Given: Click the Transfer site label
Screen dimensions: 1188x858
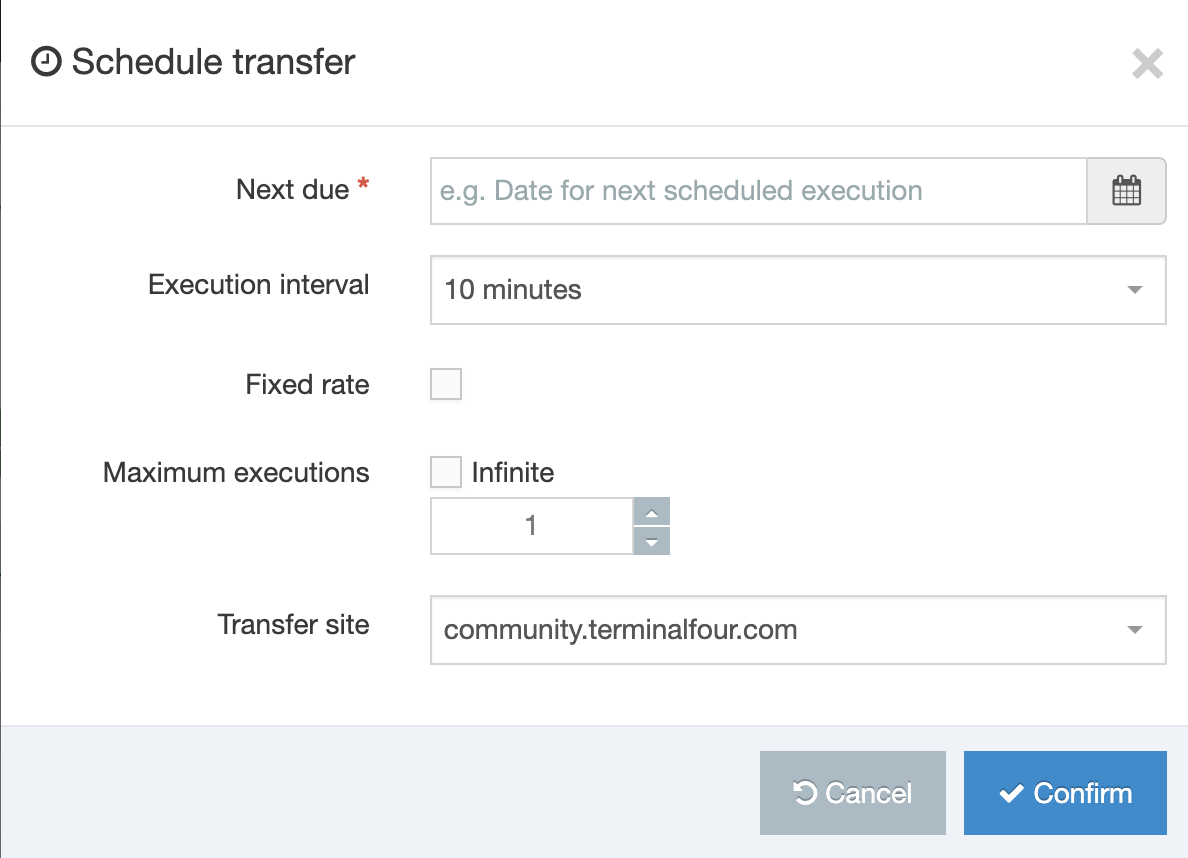Looking at the screenshot, I should tap(293, 625).
